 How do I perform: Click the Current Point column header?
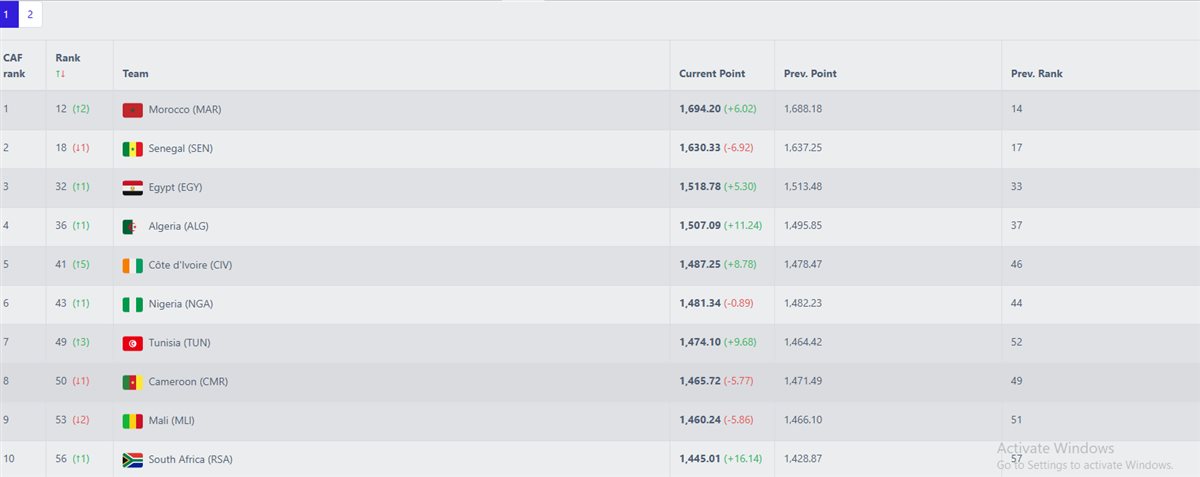click(x=712, y=74)
